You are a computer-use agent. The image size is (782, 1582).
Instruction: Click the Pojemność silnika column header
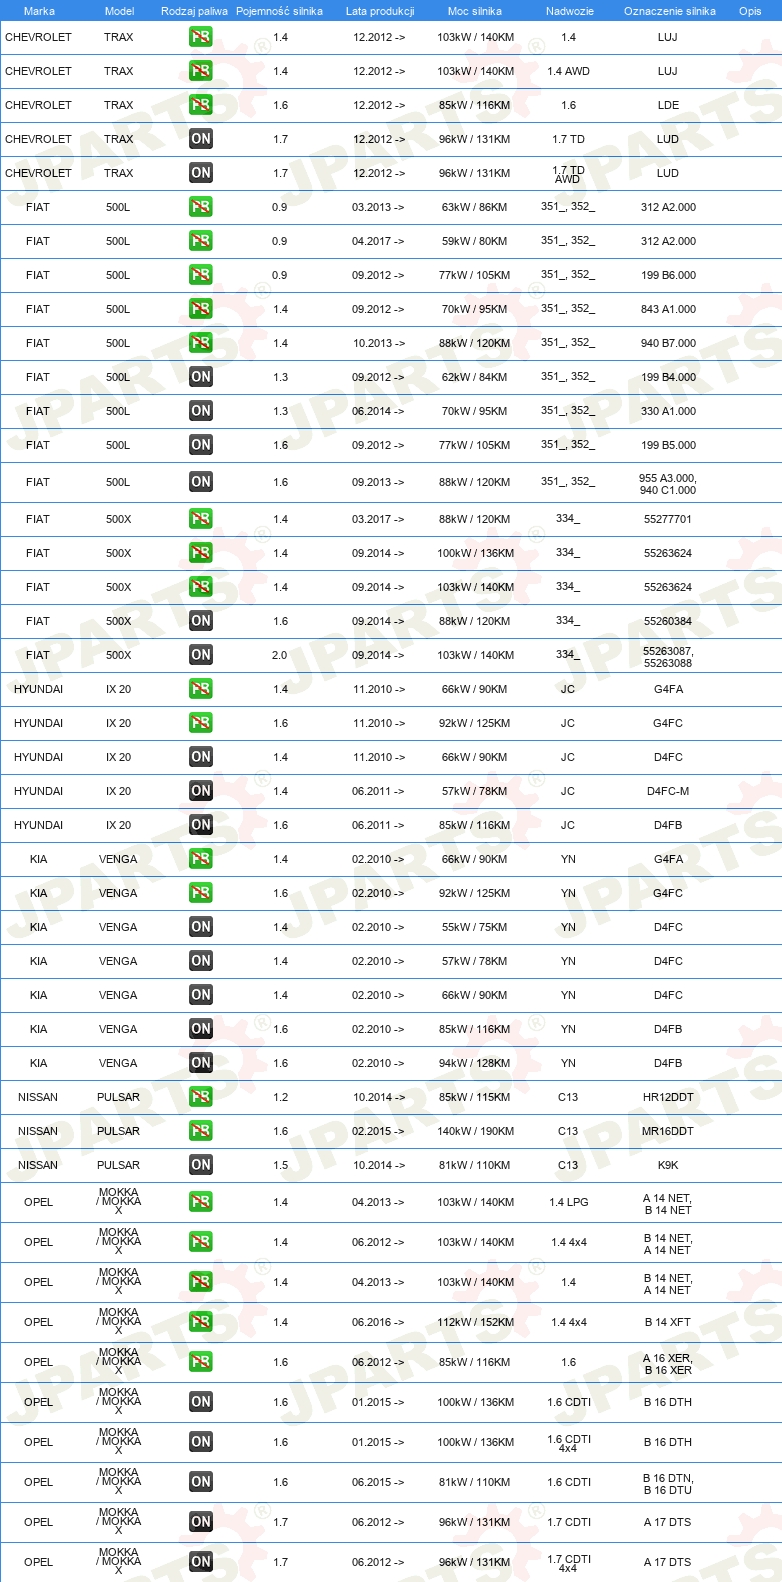click(279, 11)
